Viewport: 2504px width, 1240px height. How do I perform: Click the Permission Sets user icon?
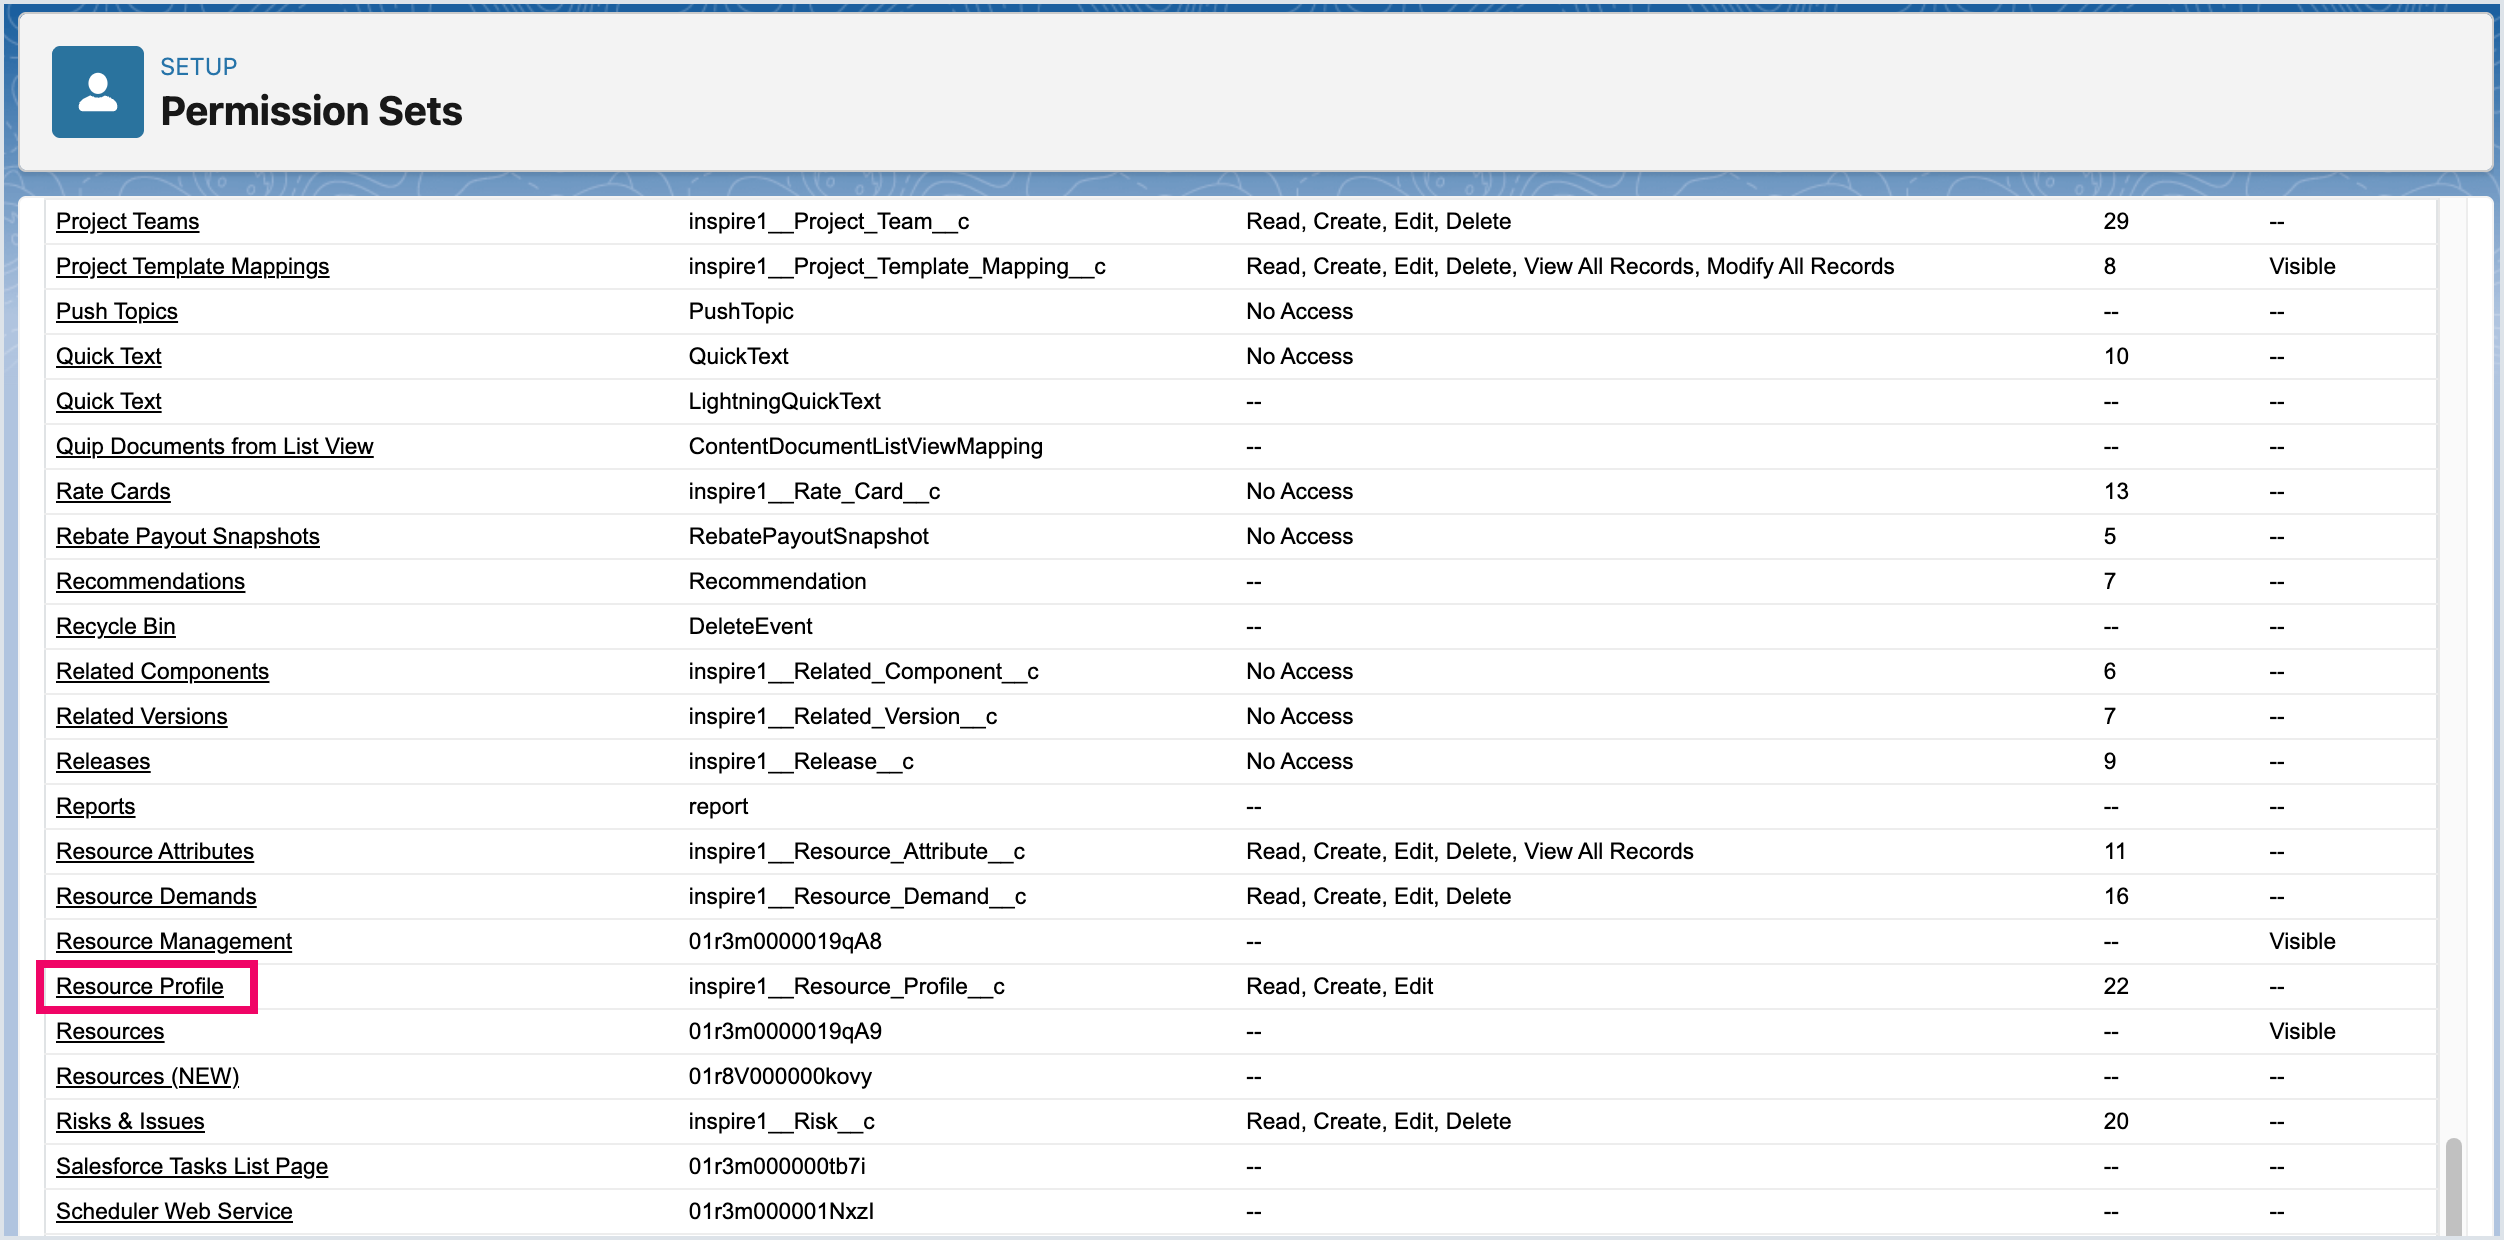click(97, 92)
